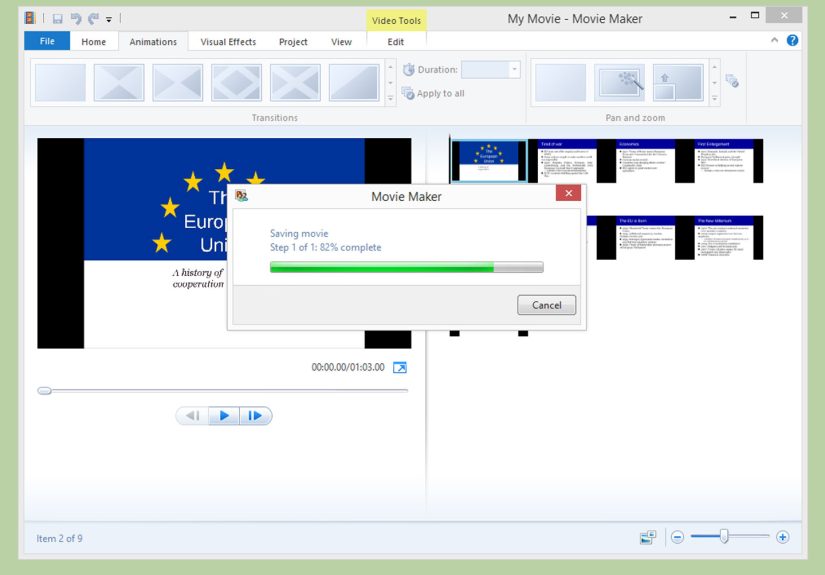Choose the diamond-shaped transition

(236, 83)
